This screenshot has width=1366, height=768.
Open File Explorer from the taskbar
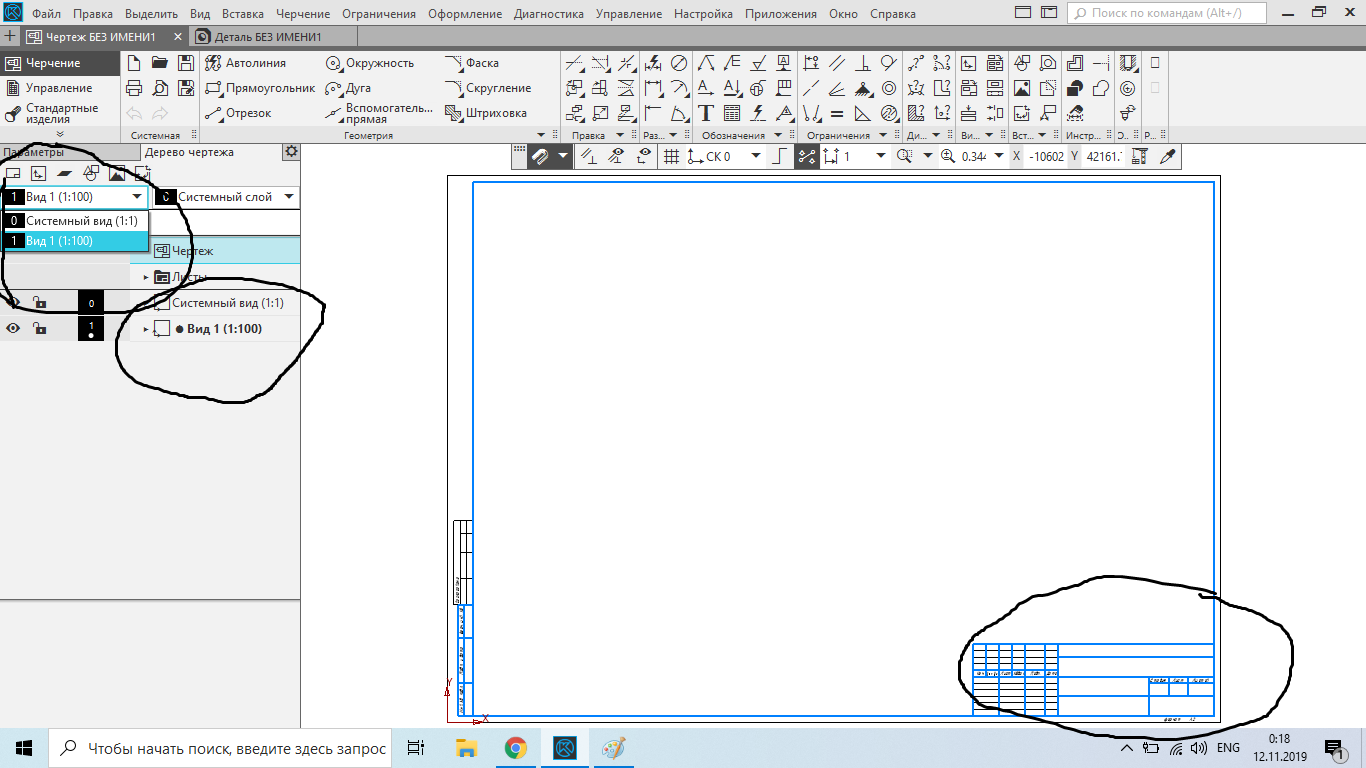pyautogui.click(x=466, y=747)
